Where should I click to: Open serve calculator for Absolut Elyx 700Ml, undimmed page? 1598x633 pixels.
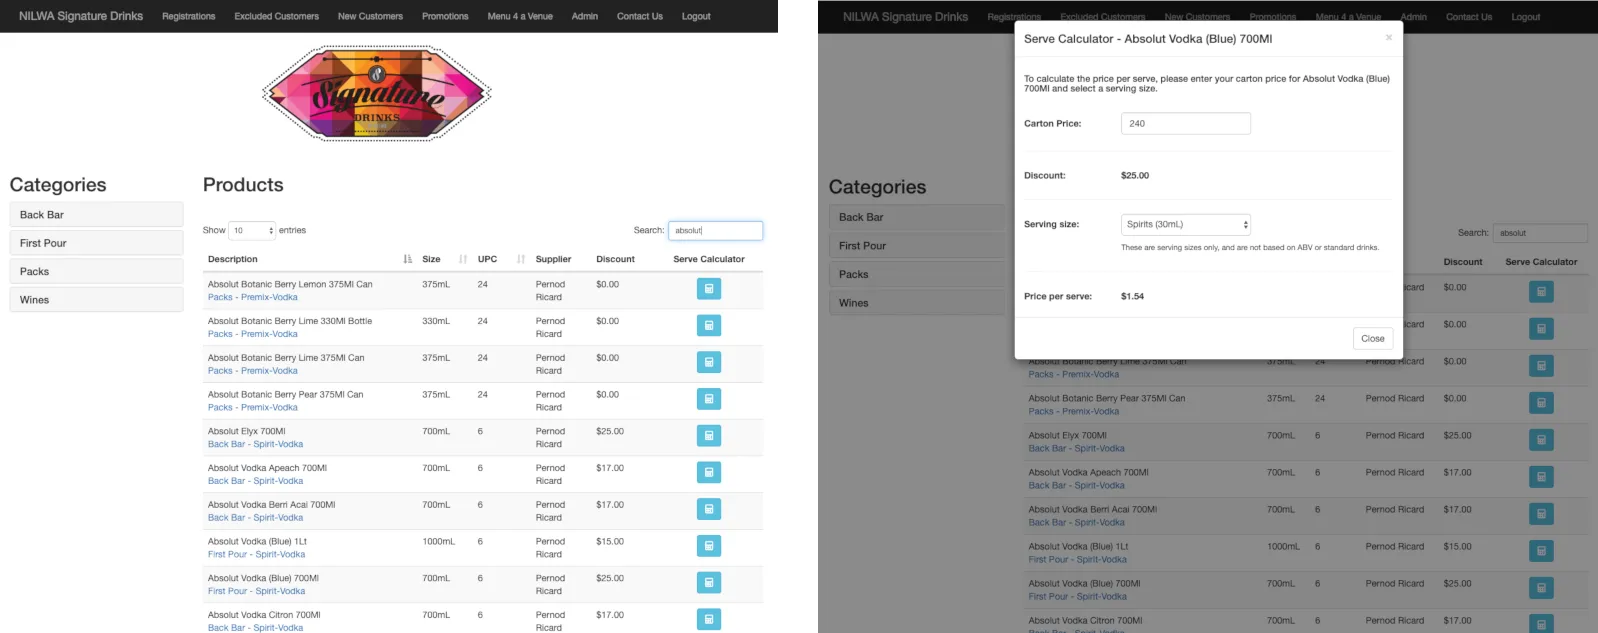click(709, 436)
